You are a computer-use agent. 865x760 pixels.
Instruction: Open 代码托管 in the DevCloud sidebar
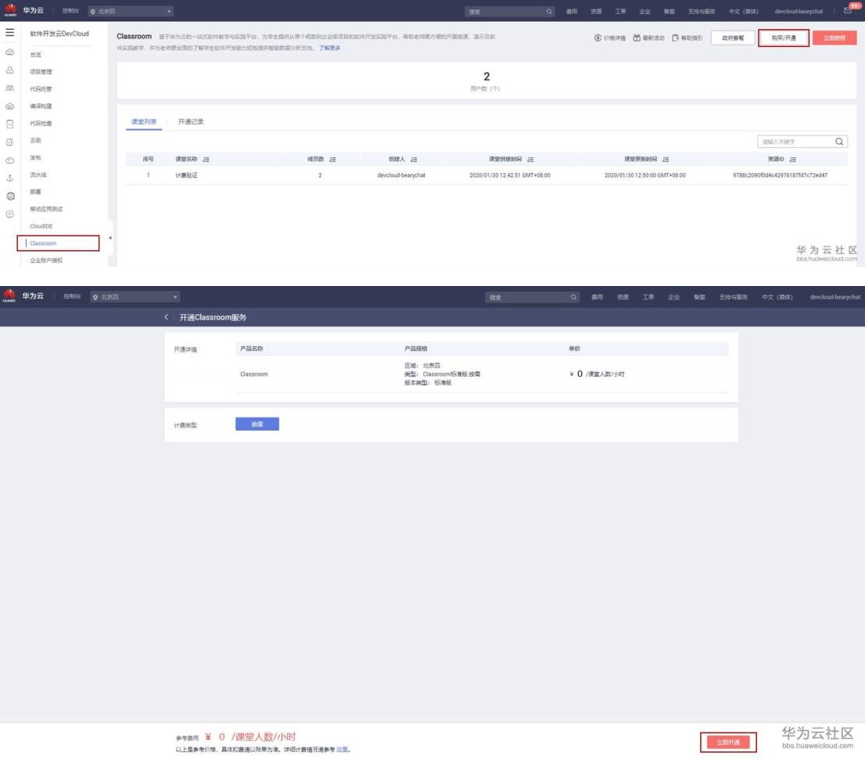pos(41,89)
